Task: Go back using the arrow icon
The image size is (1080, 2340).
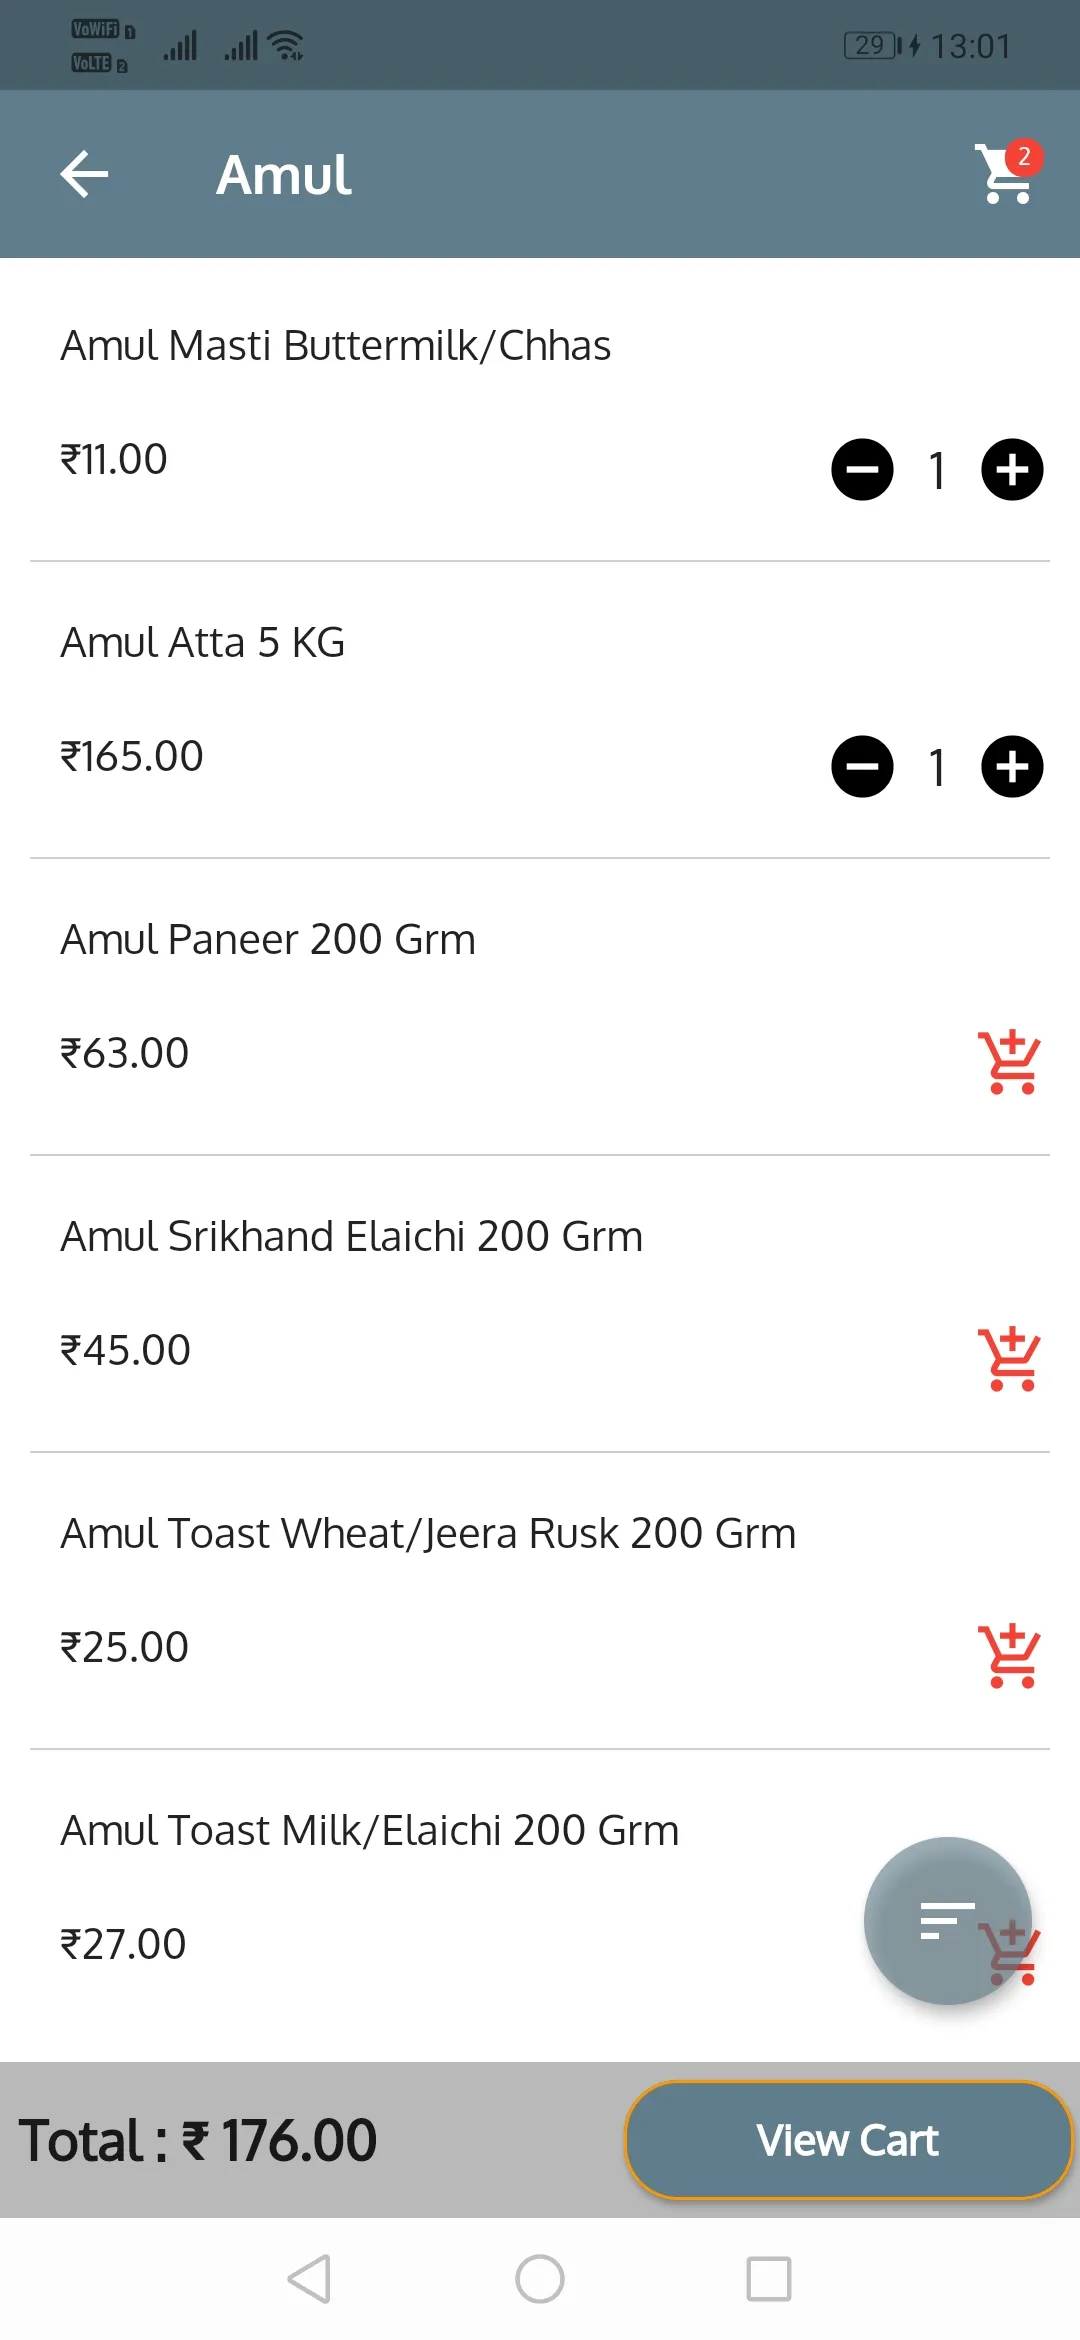Action: point(84,174)
